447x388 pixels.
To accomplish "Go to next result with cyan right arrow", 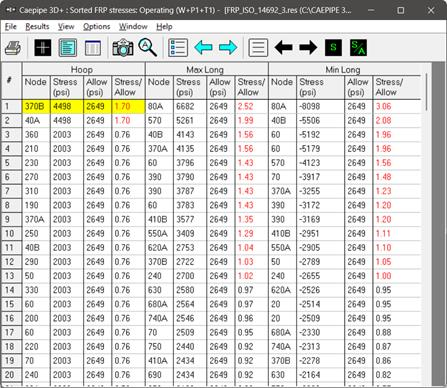I will (x=228, y=47).
